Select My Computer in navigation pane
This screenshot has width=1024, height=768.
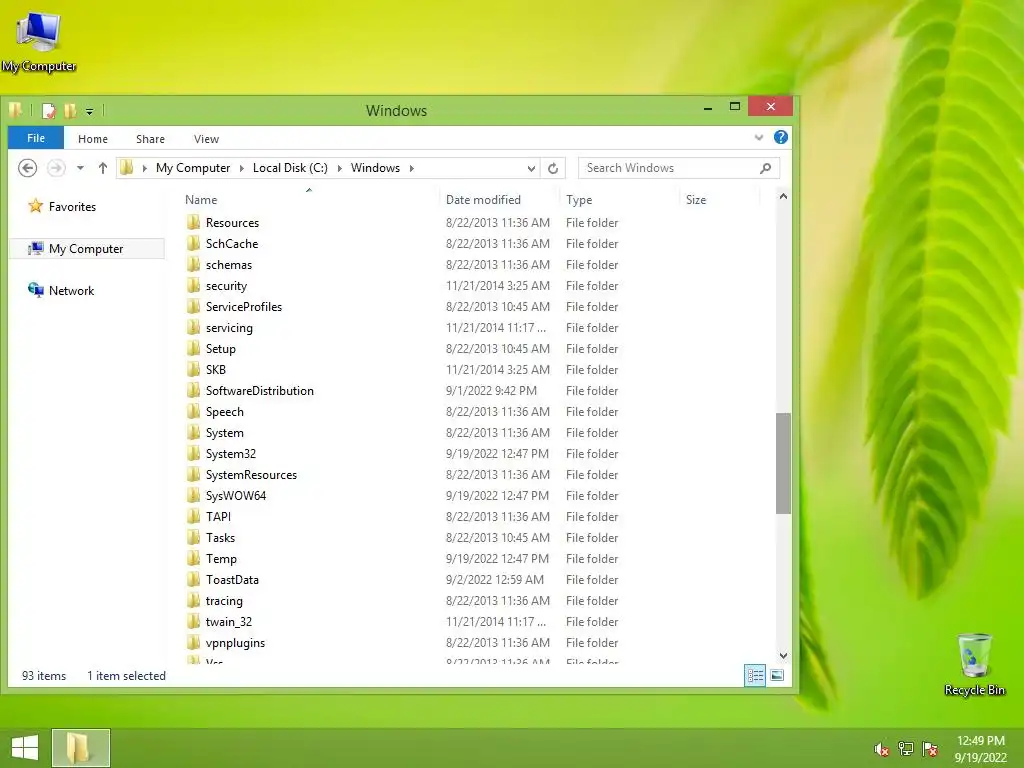[86, 249]
